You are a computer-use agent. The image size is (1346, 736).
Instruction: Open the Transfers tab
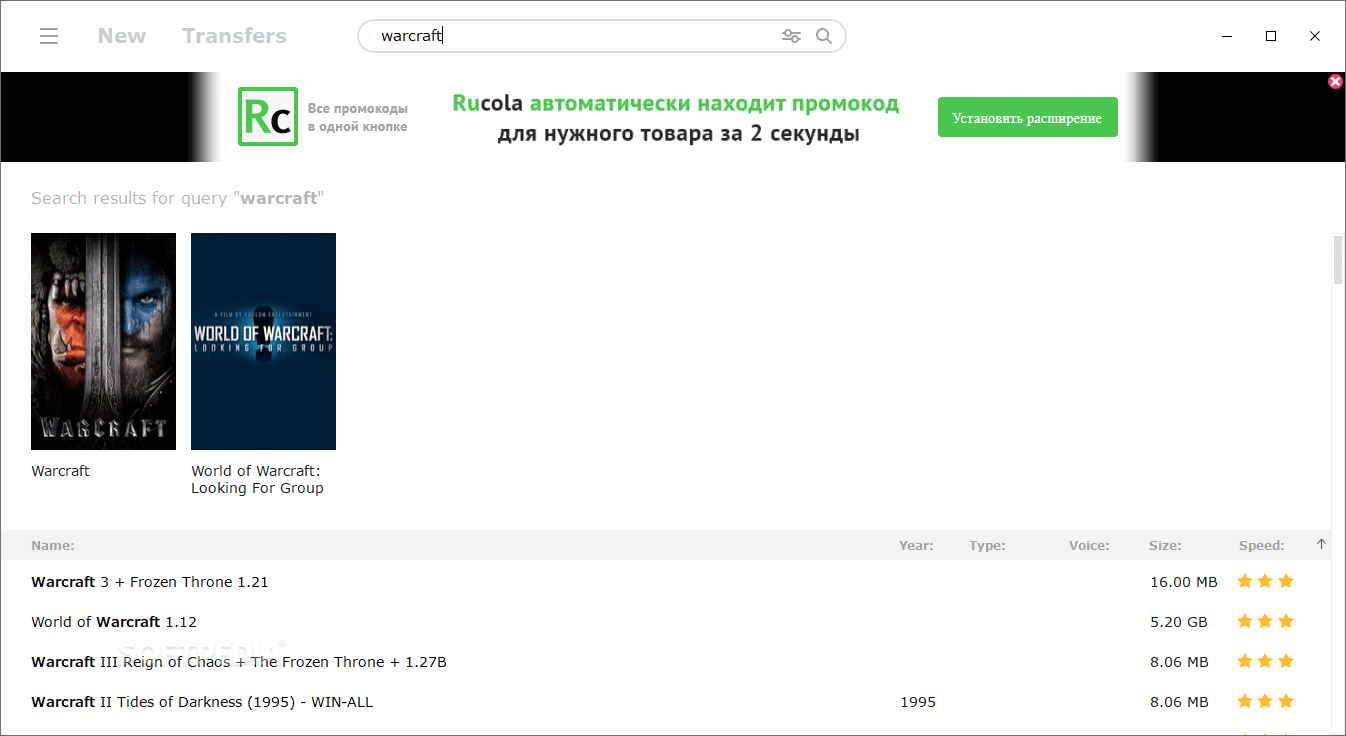click(x=234, y=36)
